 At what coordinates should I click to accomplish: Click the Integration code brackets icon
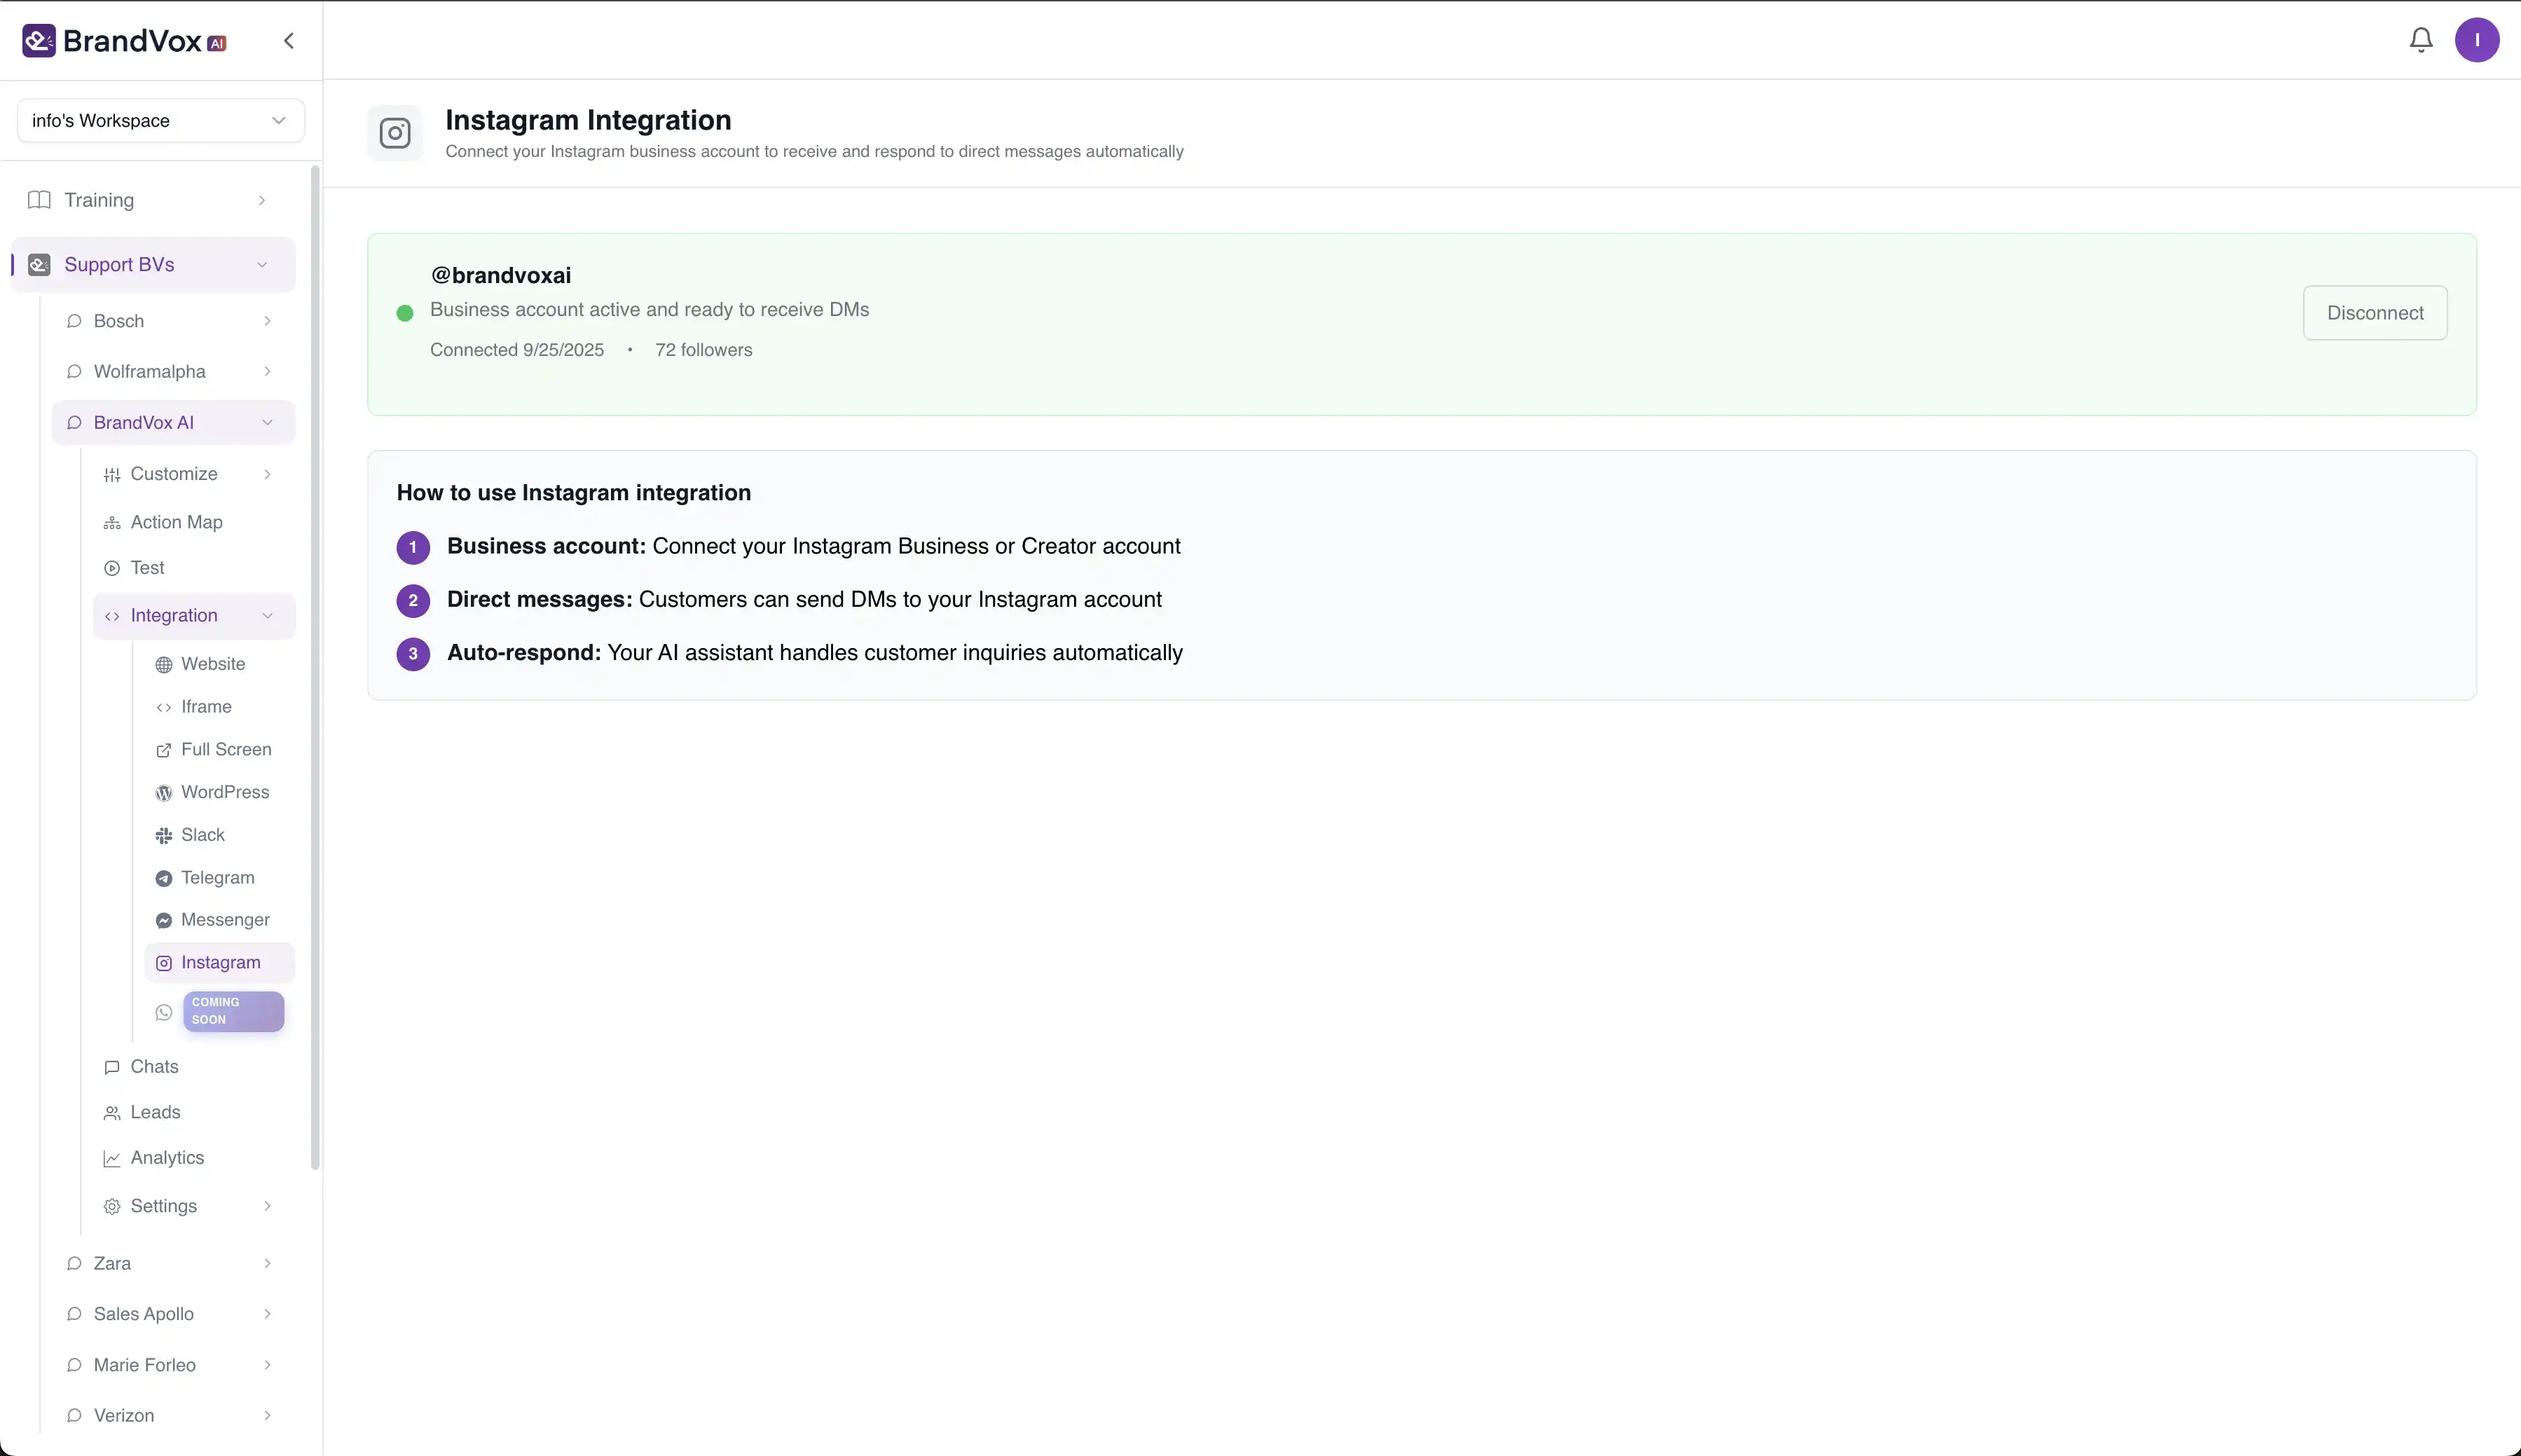click(x=112, y=616)
